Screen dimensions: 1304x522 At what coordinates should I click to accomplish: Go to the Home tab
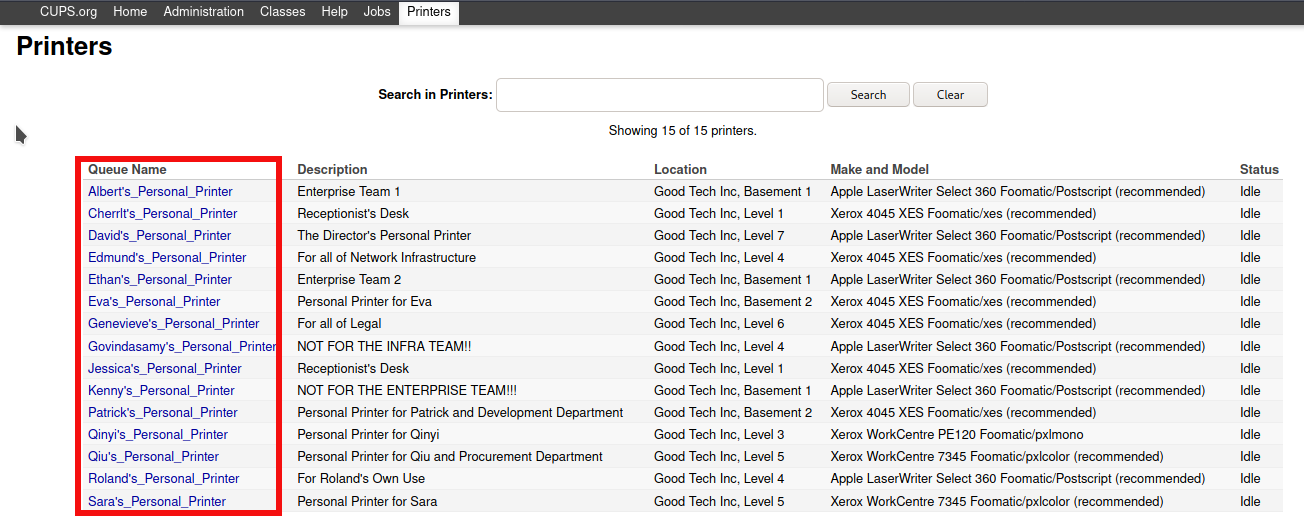pyautogui.click(x=130, y=12)
